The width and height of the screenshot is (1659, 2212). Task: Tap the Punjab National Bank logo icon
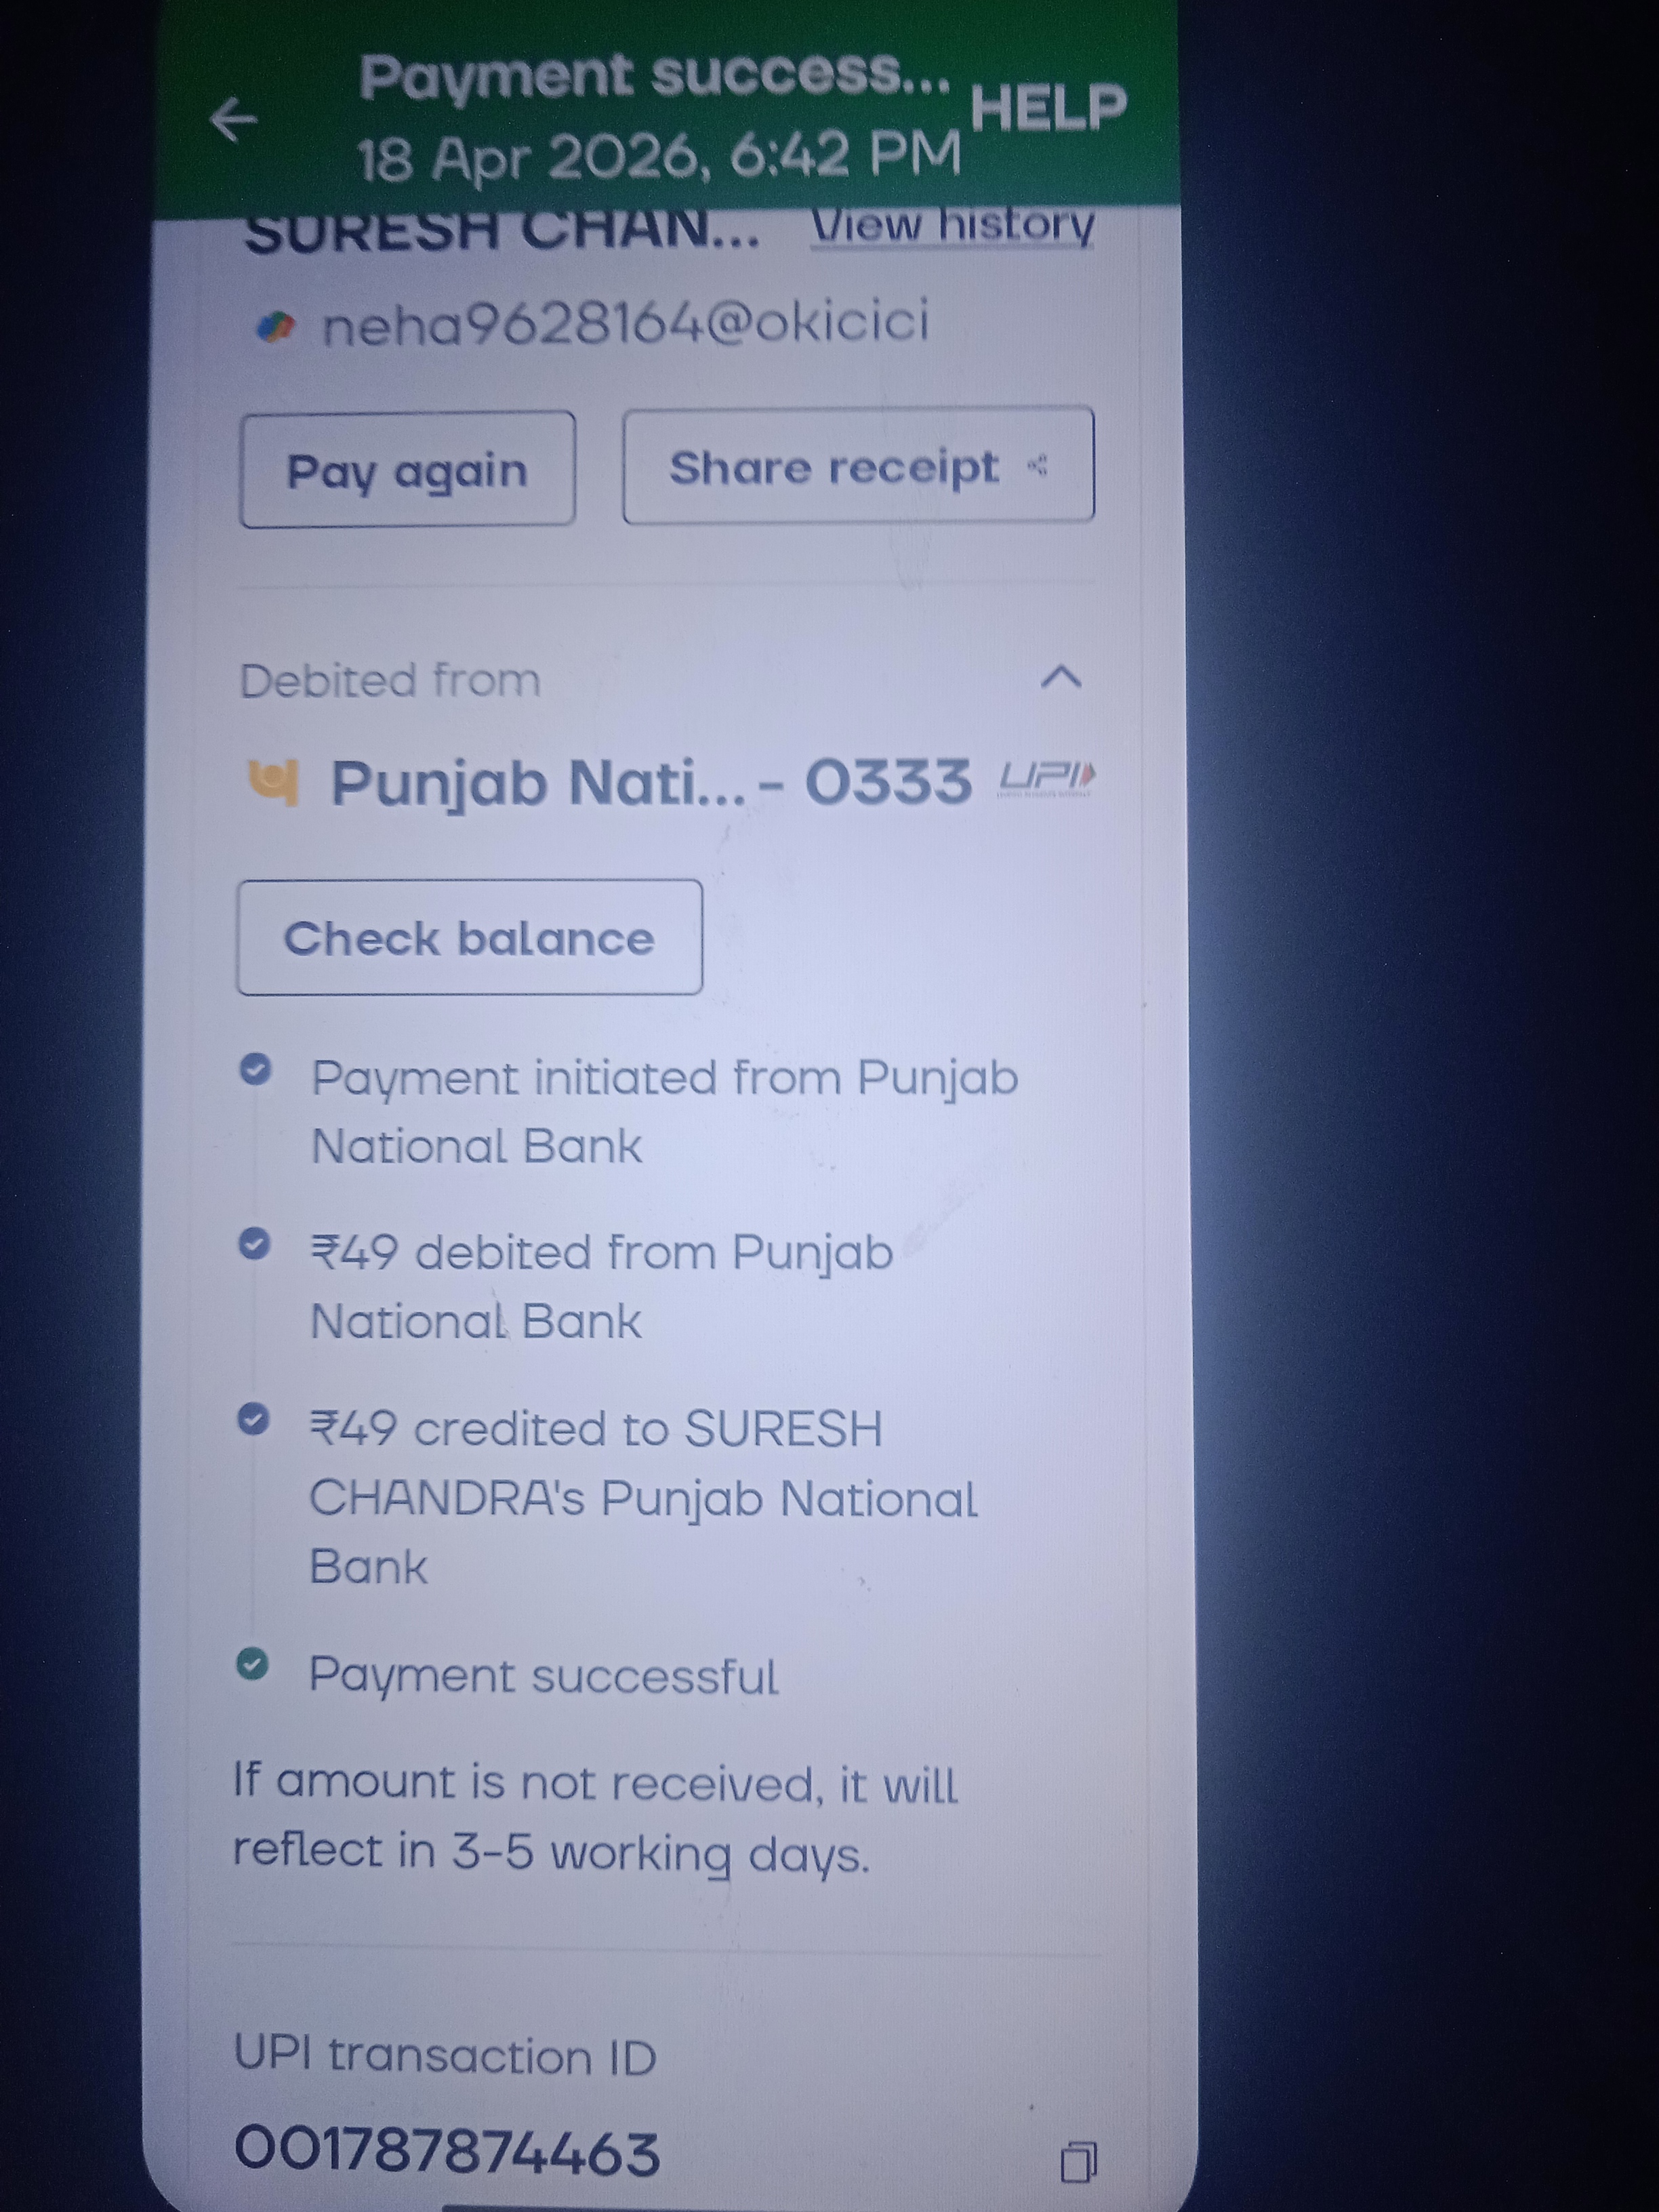(273, 782)
